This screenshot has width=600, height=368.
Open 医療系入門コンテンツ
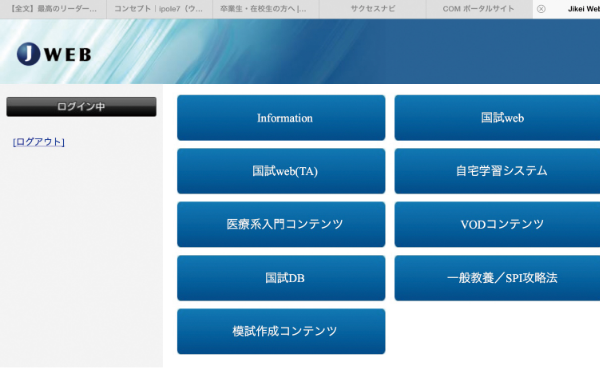pyautogui.click(x=281, y=225)
